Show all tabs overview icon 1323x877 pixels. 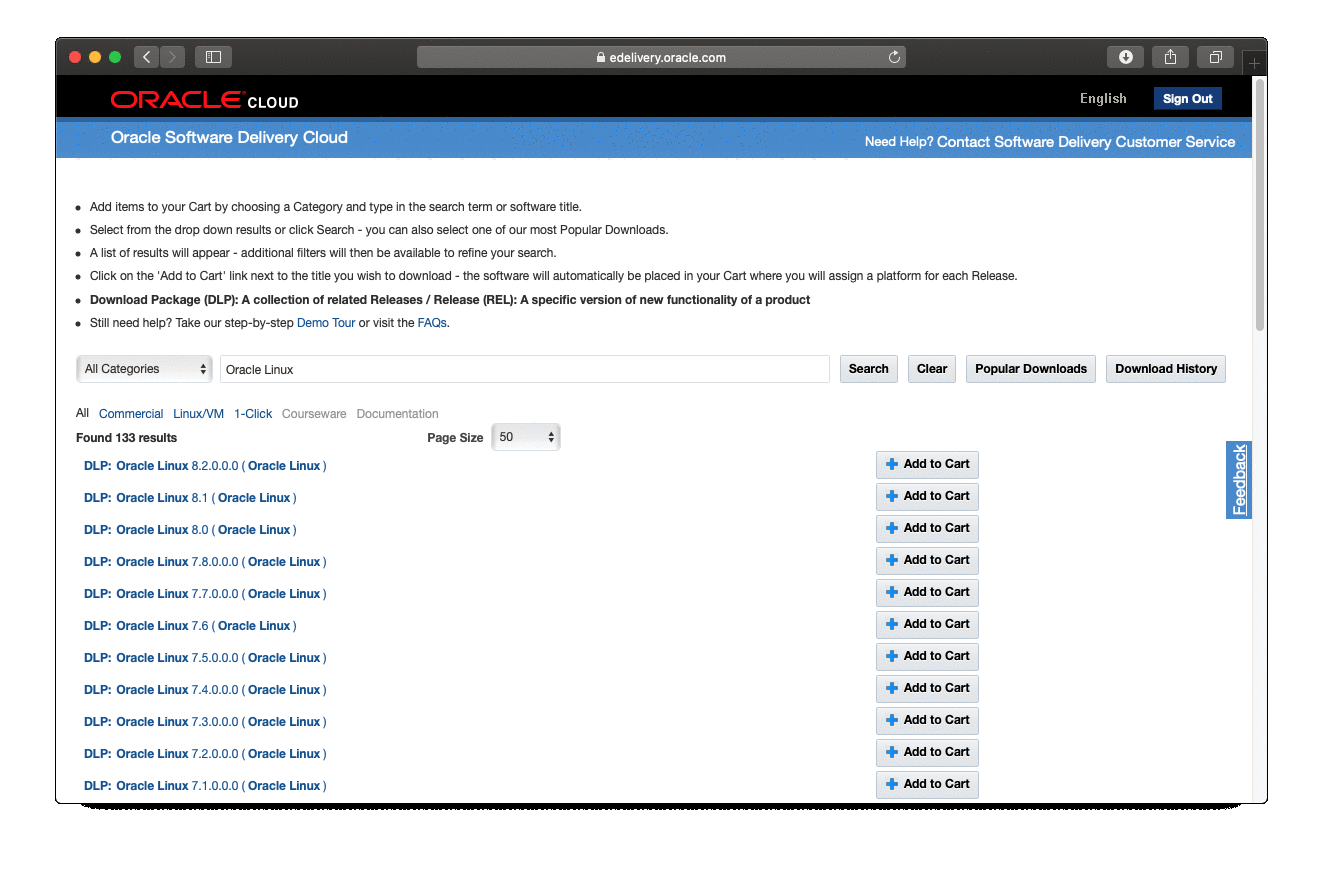pyautogui.click(x=1215, y=57)
